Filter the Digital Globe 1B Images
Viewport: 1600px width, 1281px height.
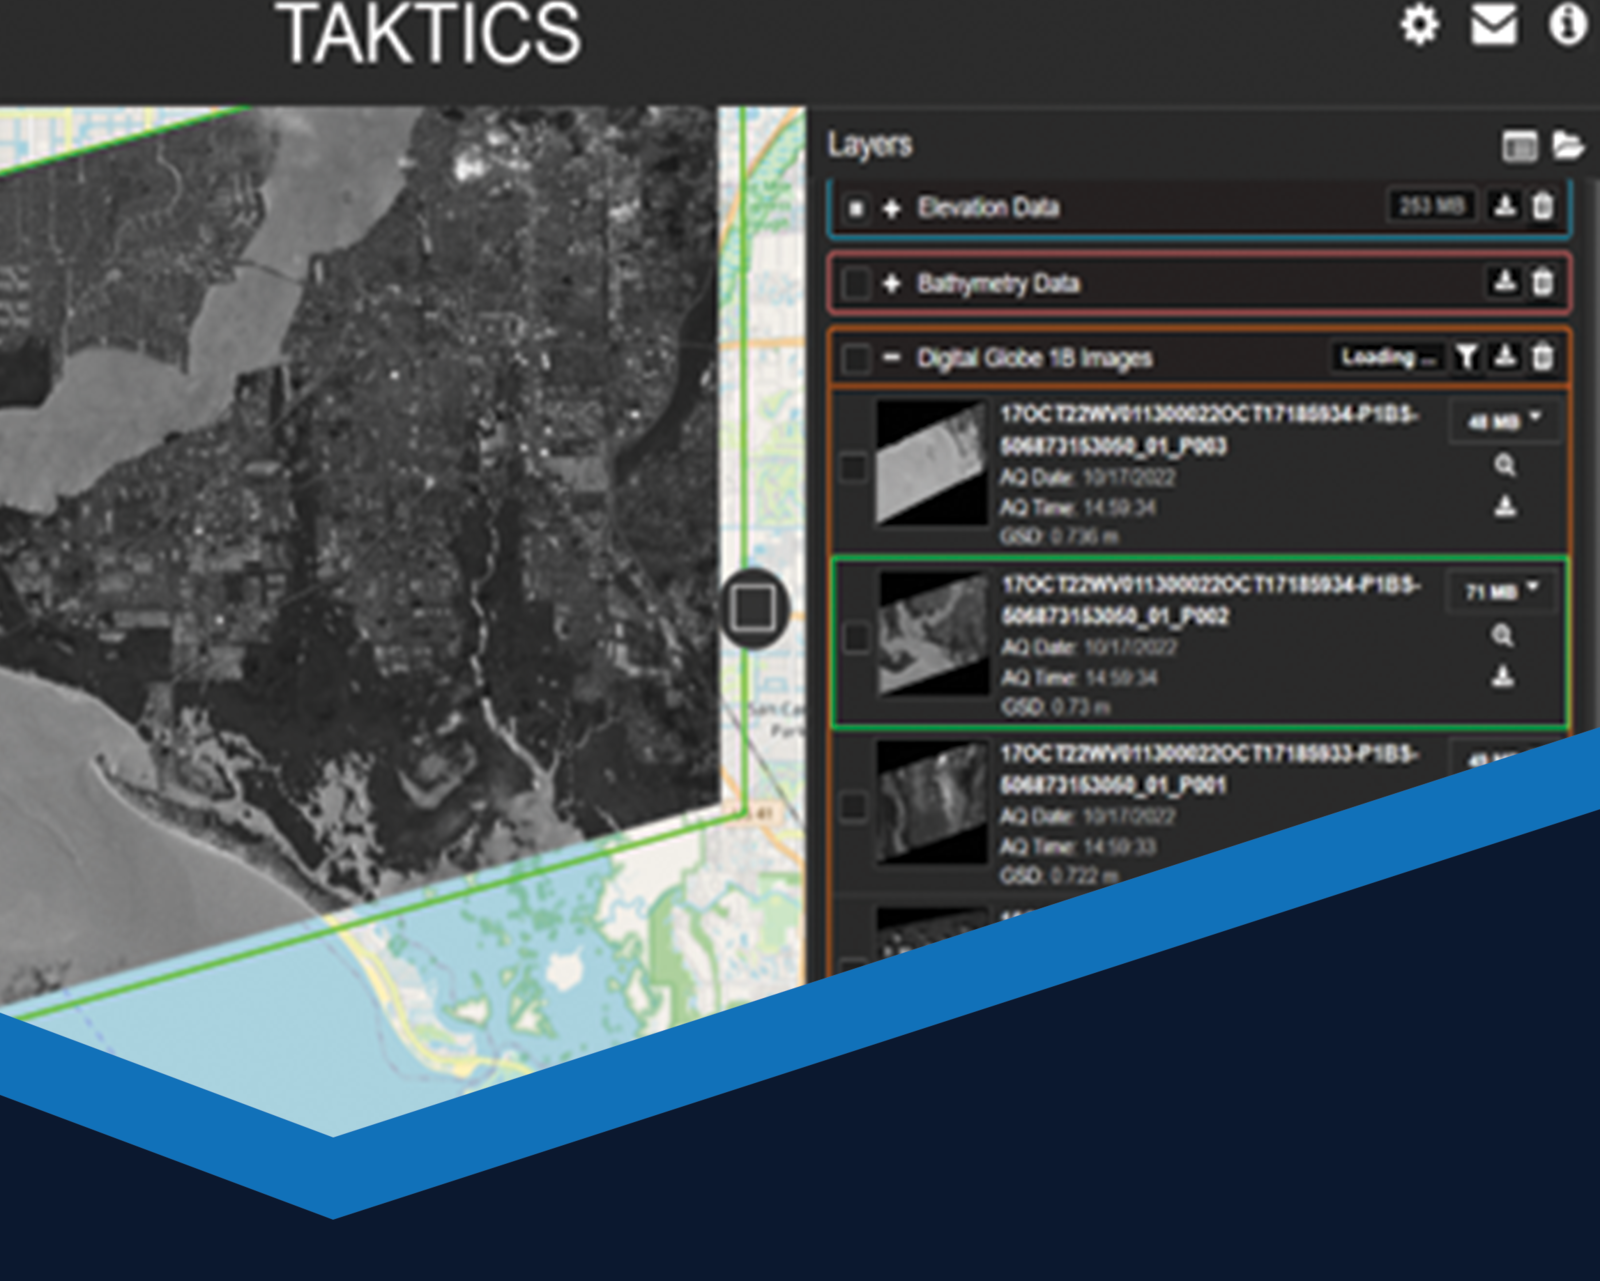click(1466, 357)
